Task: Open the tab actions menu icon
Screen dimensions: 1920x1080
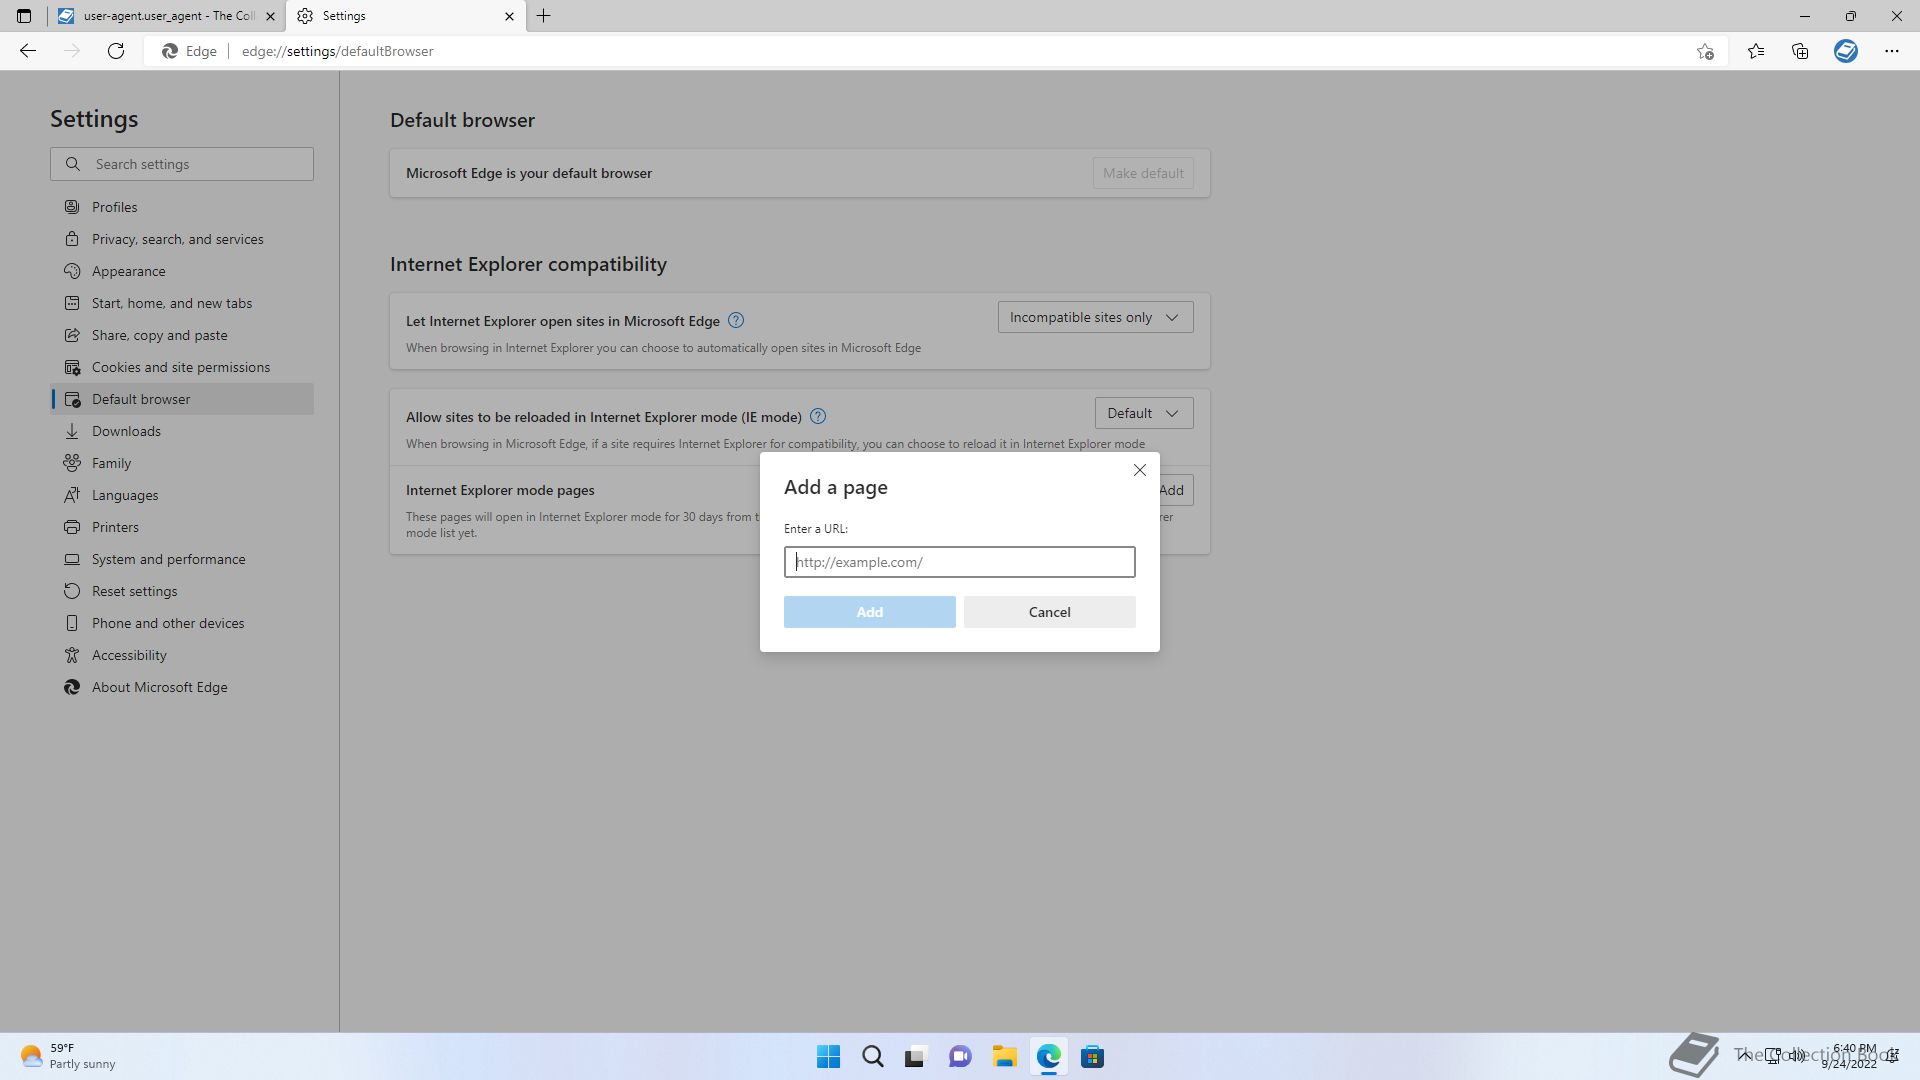Action: click(x=24, y=16)
